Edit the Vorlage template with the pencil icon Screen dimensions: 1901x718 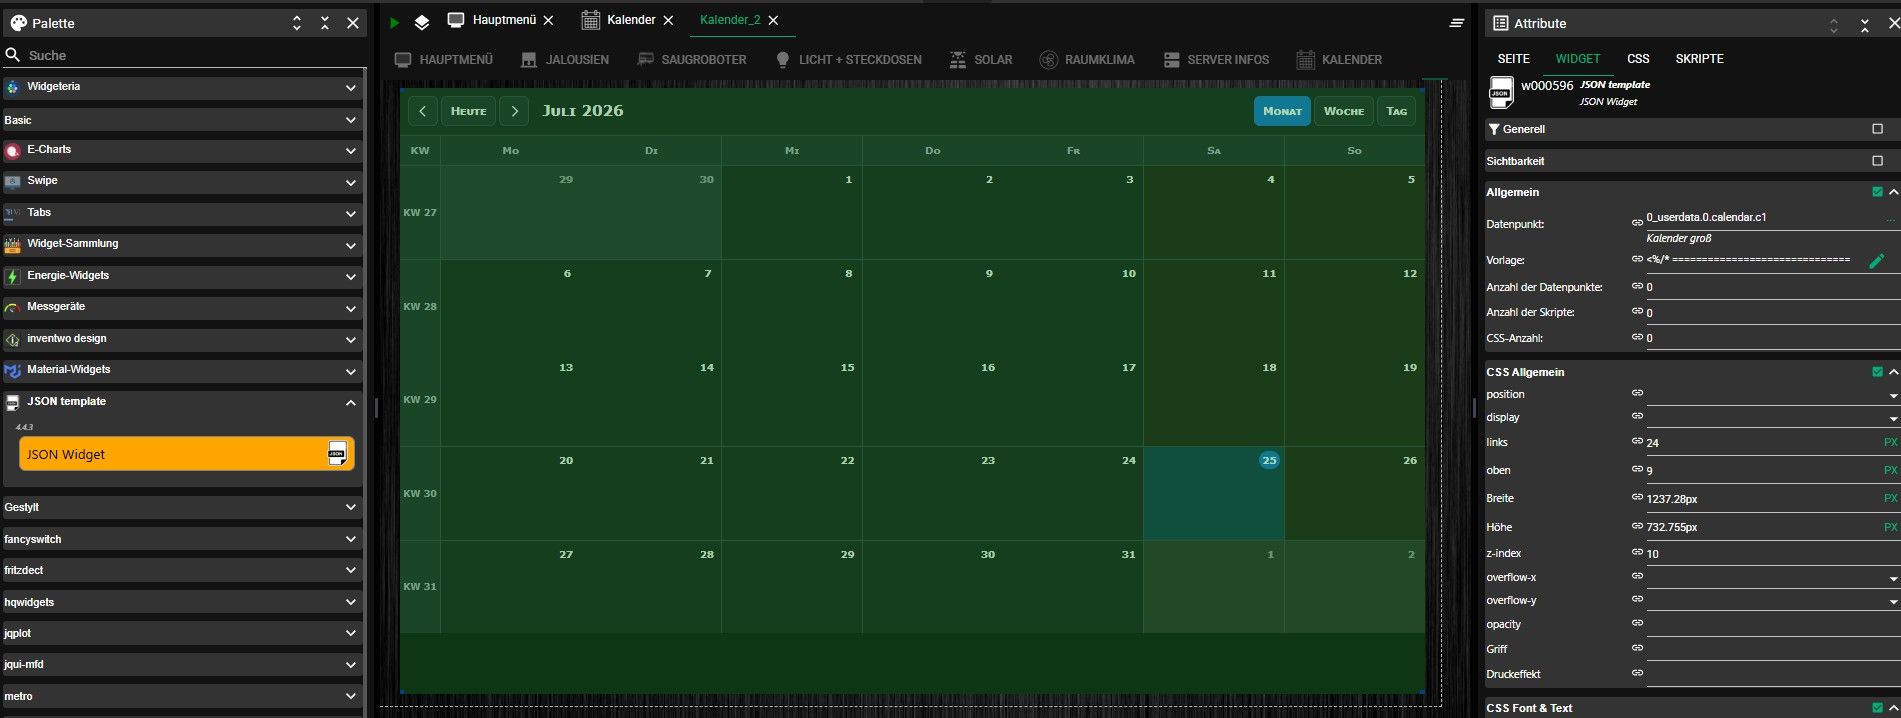[1877, 260]
